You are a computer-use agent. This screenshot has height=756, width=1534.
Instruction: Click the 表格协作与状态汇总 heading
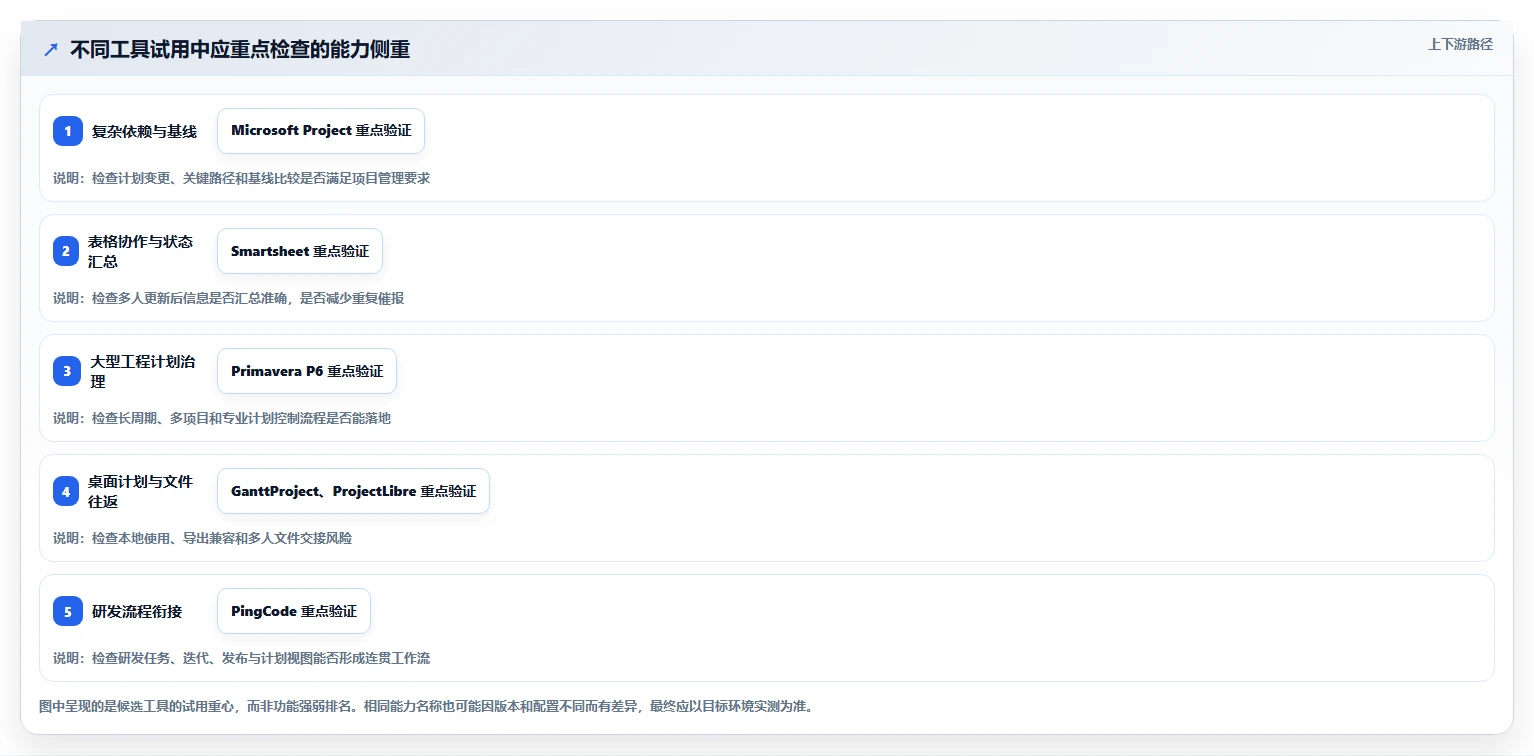click(140, 251)
